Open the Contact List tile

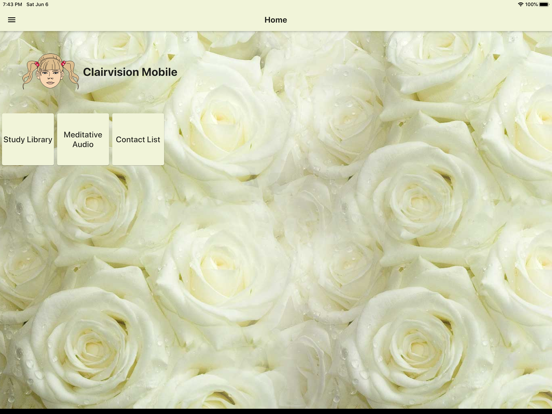coord(138,139)
